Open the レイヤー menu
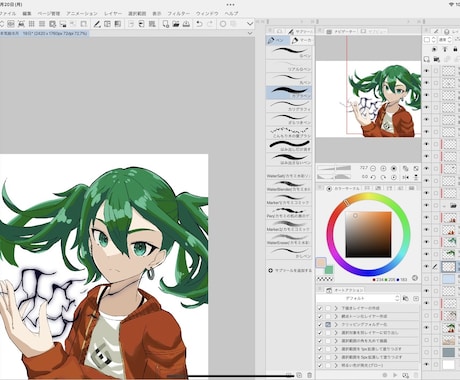The image size is (460, 380). [113, 14]
